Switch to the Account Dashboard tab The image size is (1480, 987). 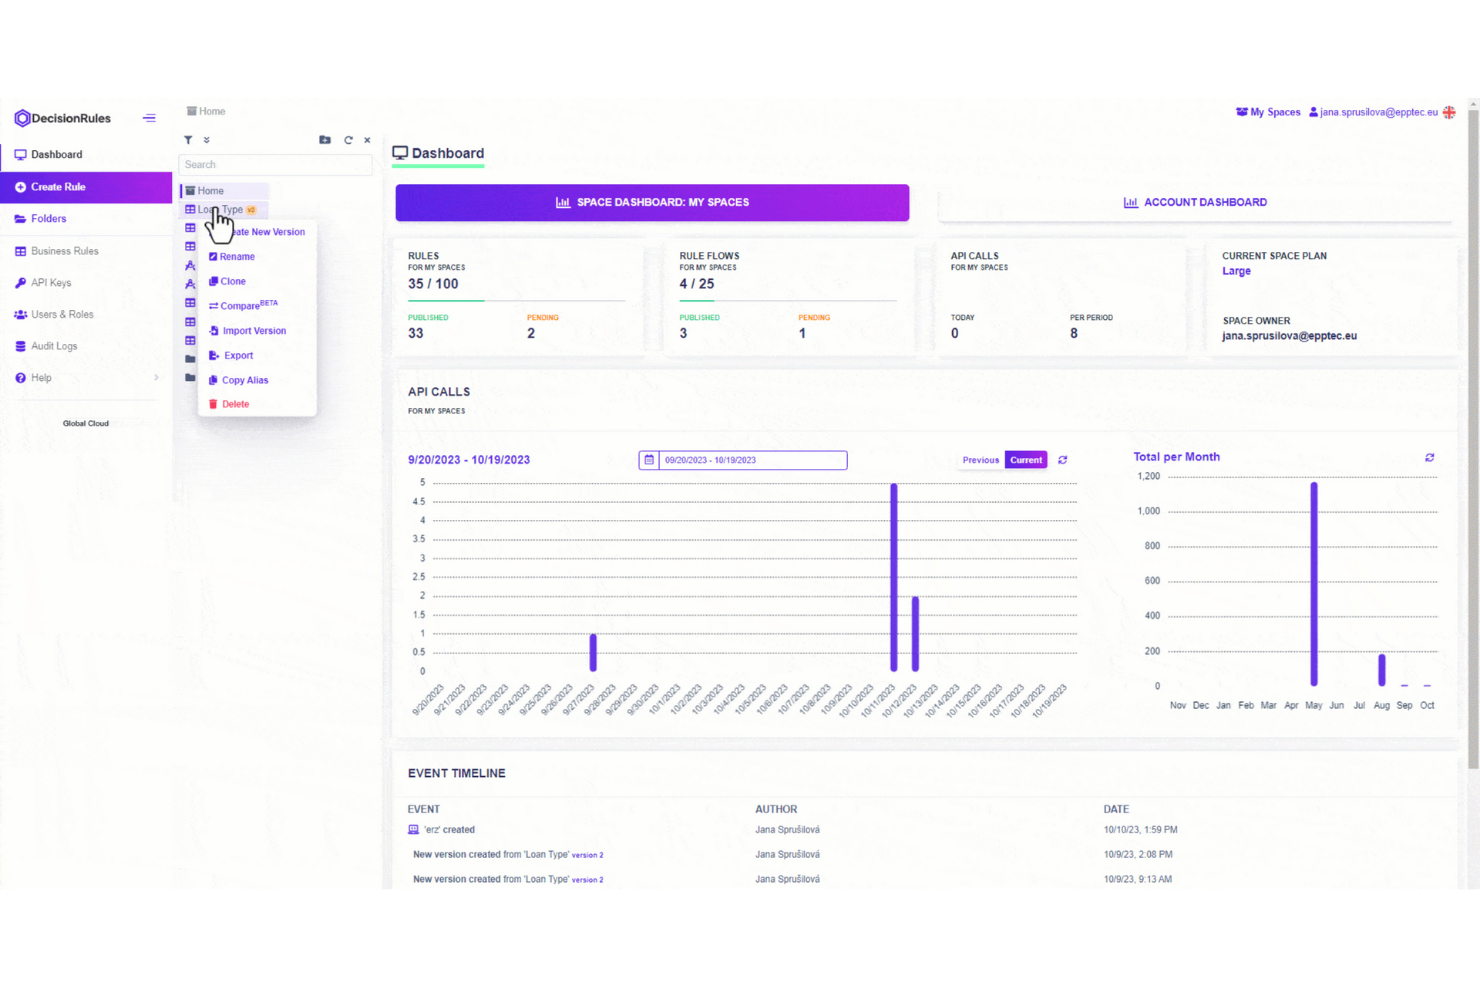[x=1195, y=202]
